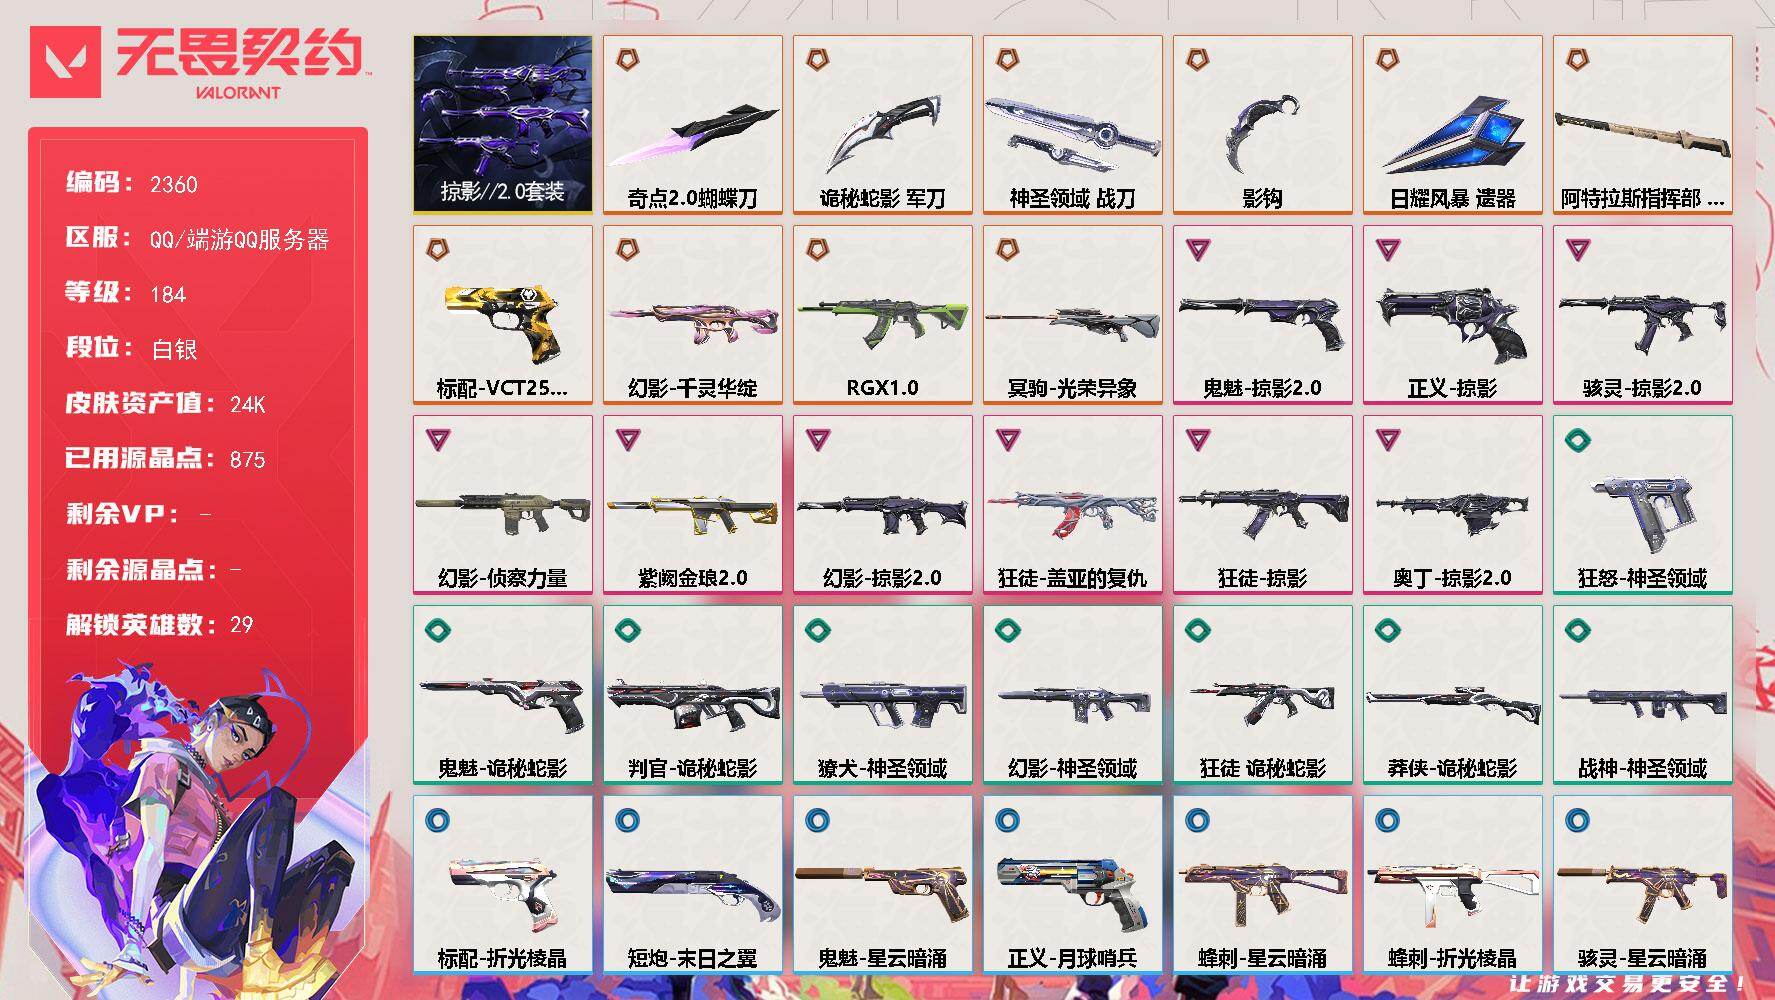Screen dimensions: 1775x1000
Task: Open the 正义-月球哨兵 revolver card
Action: pos(1073,885)
